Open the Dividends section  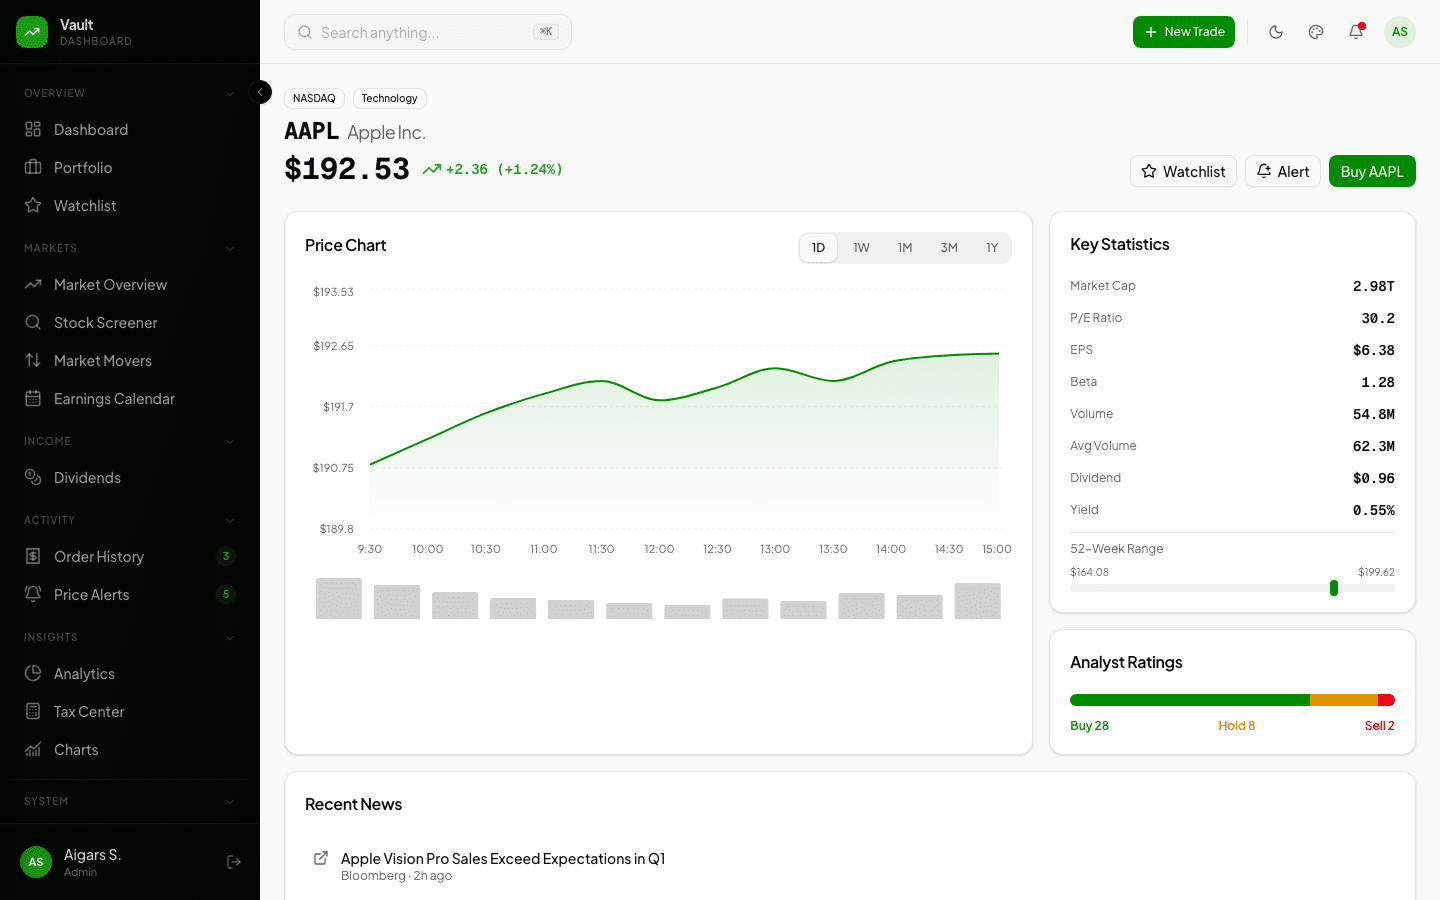(x=89, y=477)
